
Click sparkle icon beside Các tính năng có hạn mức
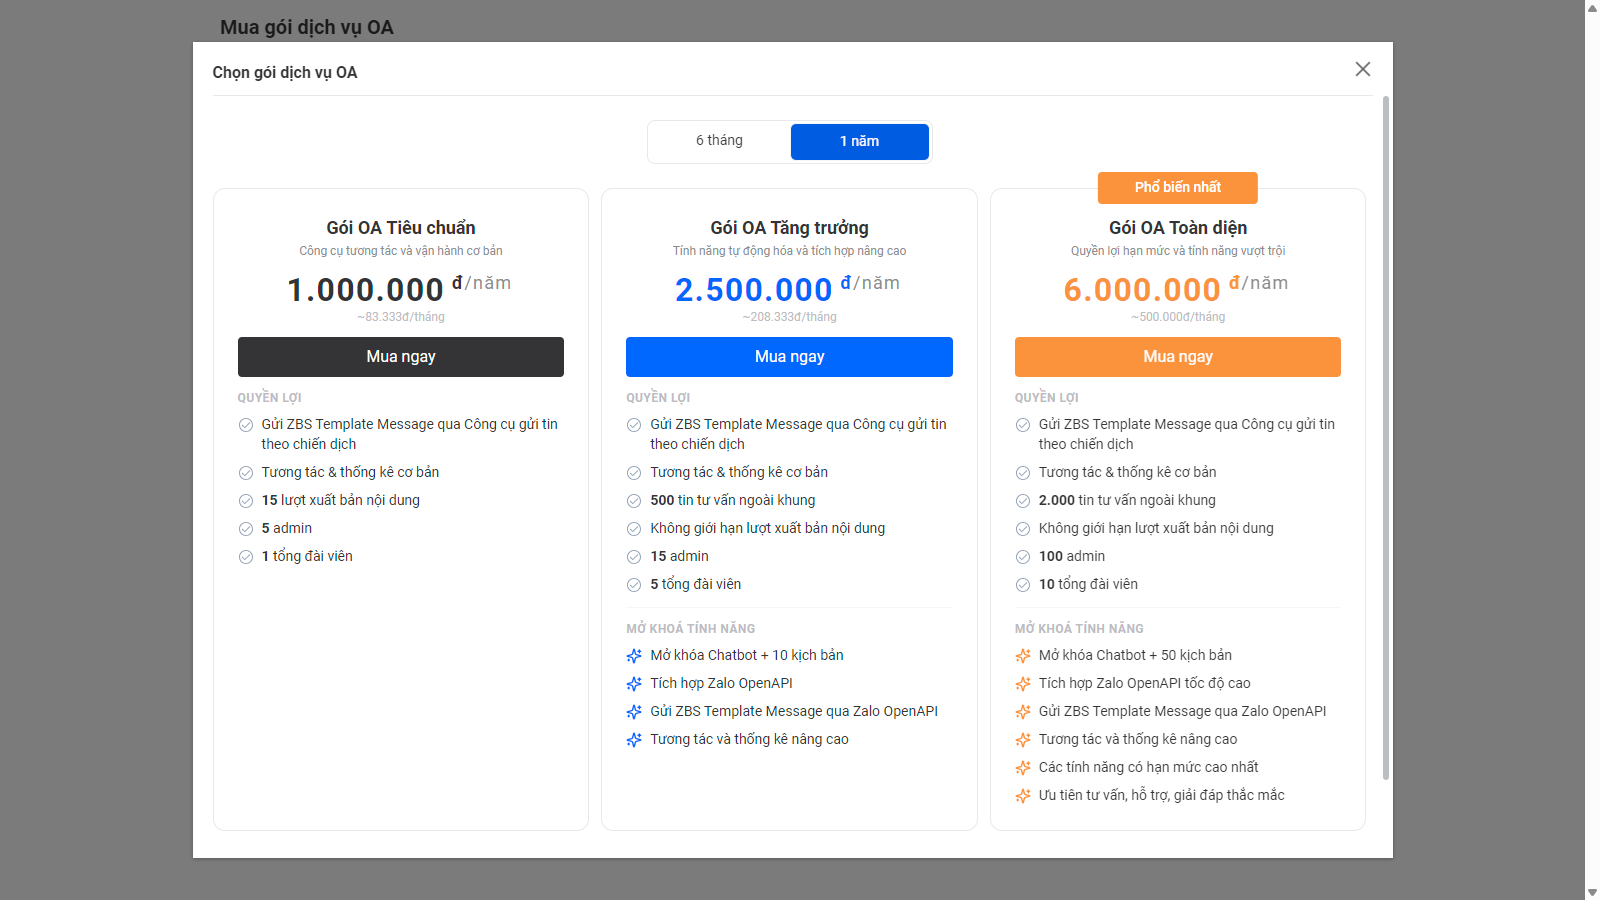point(1023,768)
